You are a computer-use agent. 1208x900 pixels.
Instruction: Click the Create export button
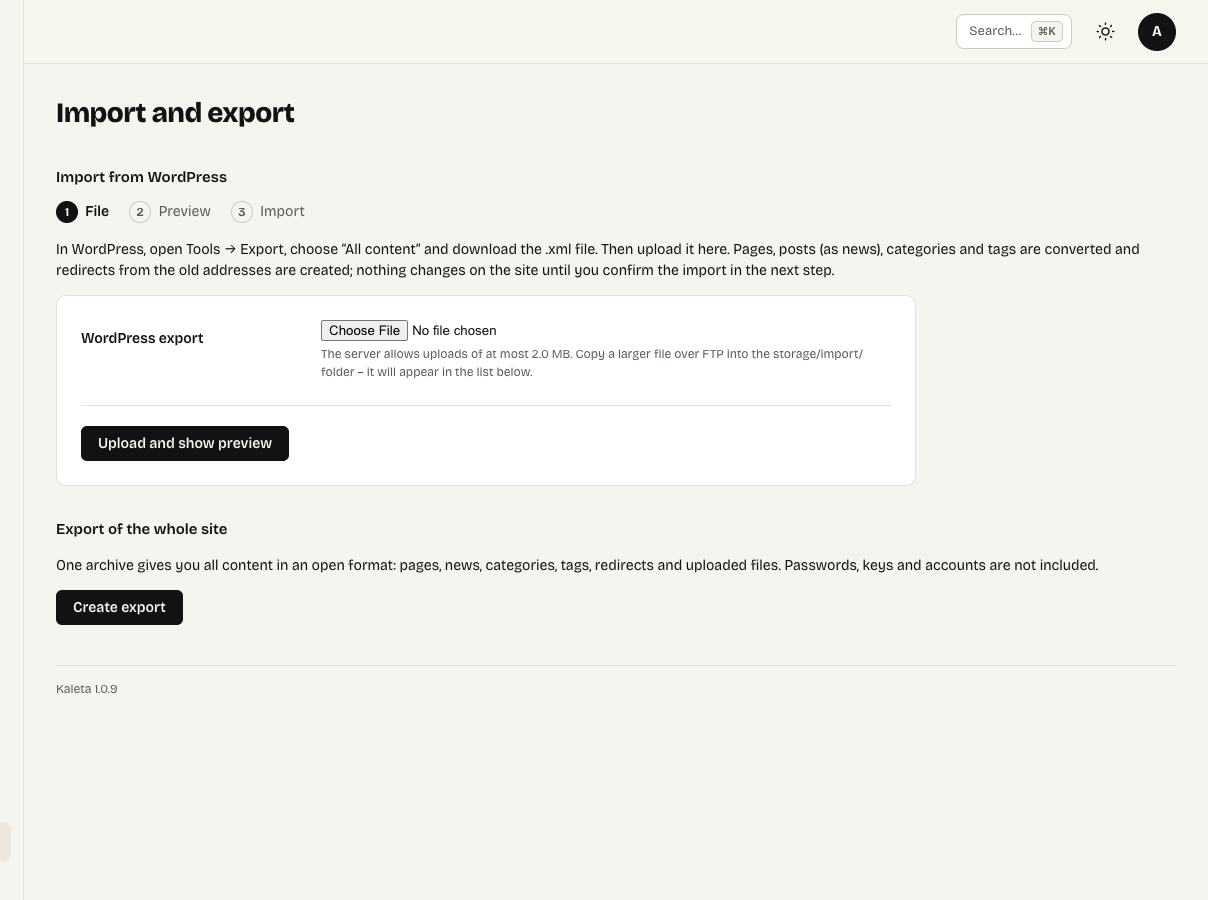pyautogui.click(x=119, y=607)
